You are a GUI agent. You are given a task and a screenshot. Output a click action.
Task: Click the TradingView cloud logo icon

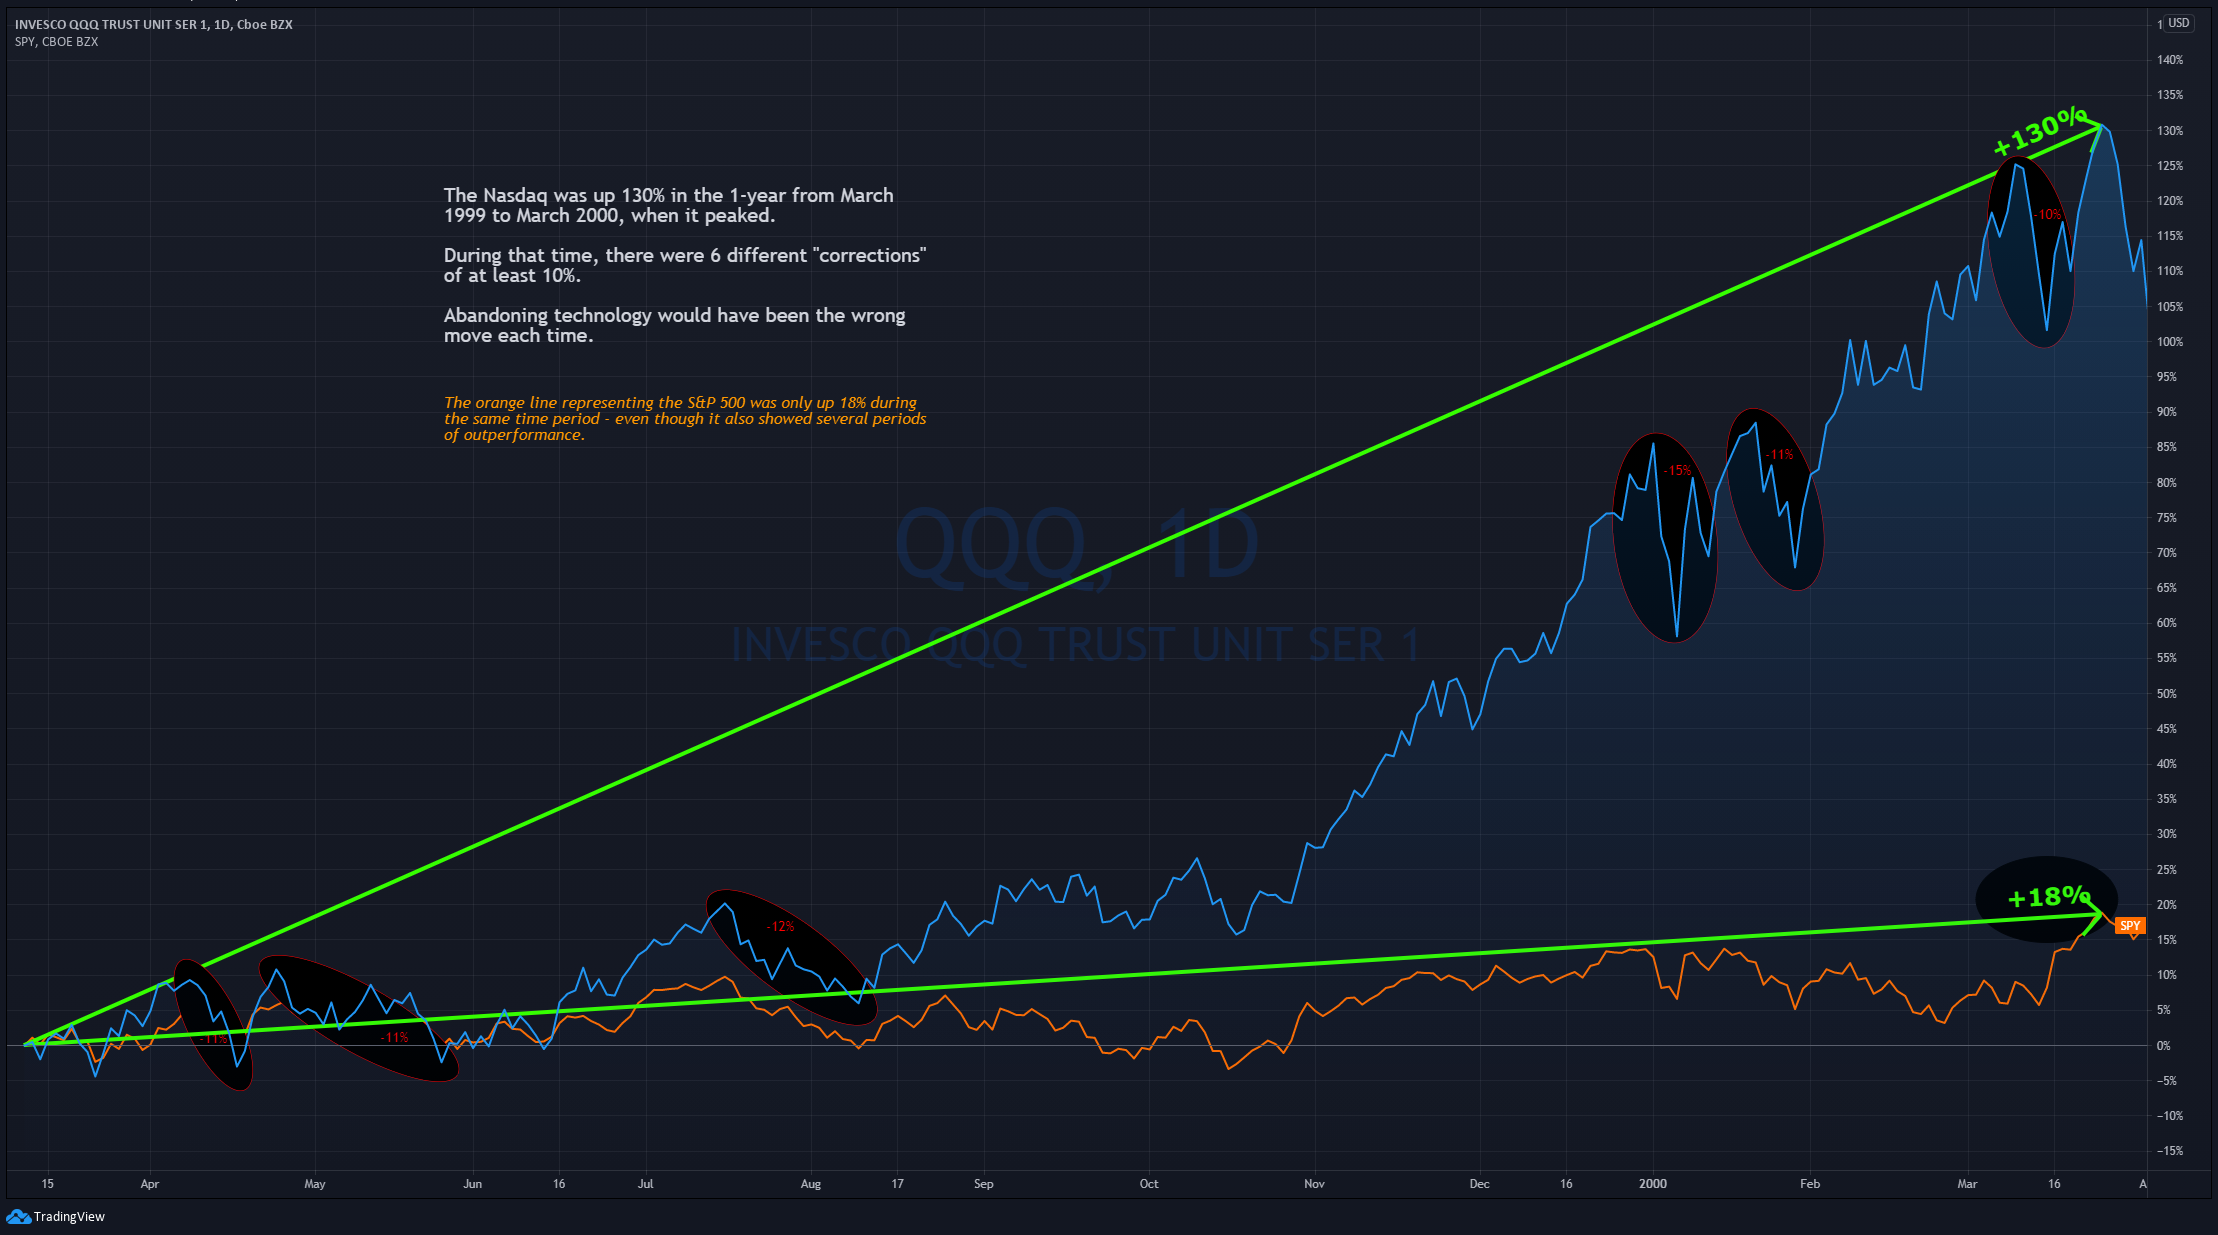pyautogui.click(x=18, y=1216)
